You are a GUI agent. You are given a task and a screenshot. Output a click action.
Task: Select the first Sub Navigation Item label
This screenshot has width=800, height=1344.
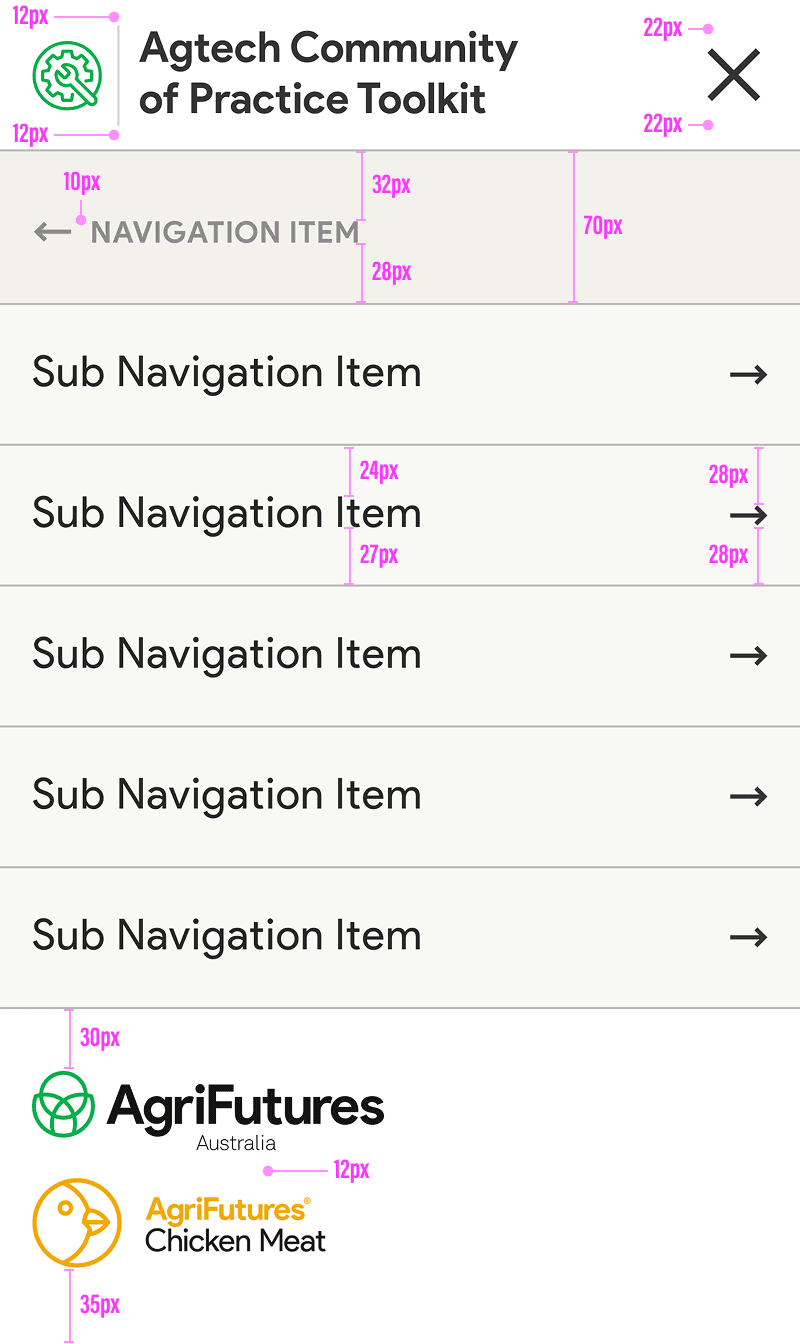coord(227,373)
